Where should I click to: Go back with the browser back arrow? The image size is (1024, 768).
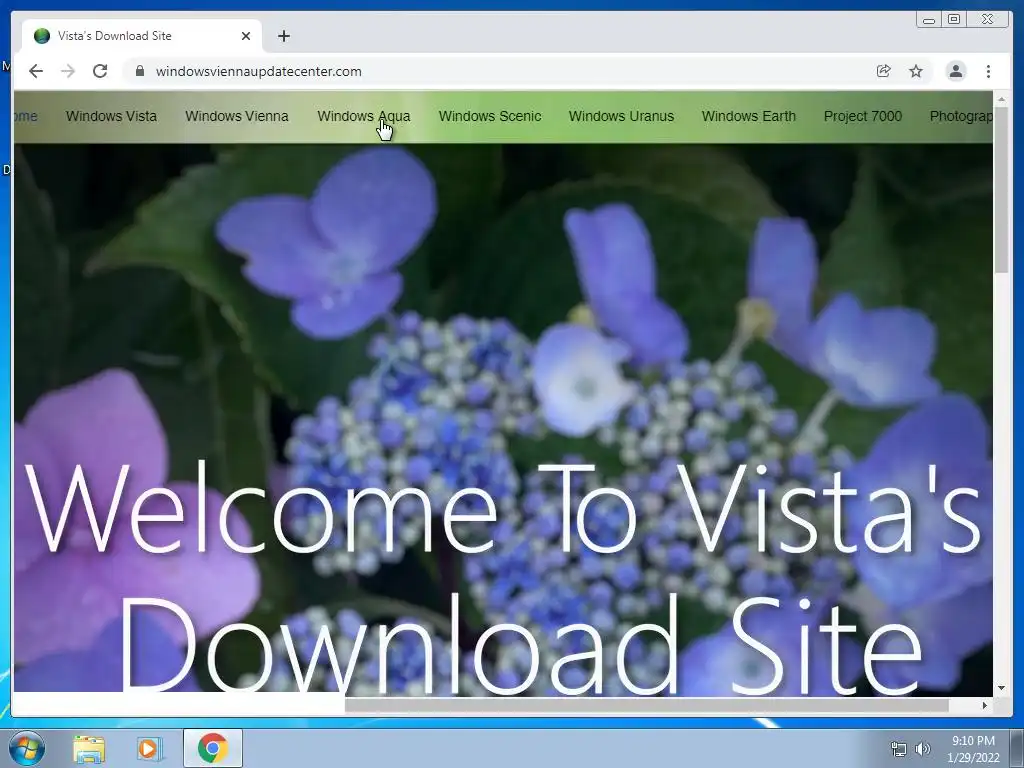point(36,71)
